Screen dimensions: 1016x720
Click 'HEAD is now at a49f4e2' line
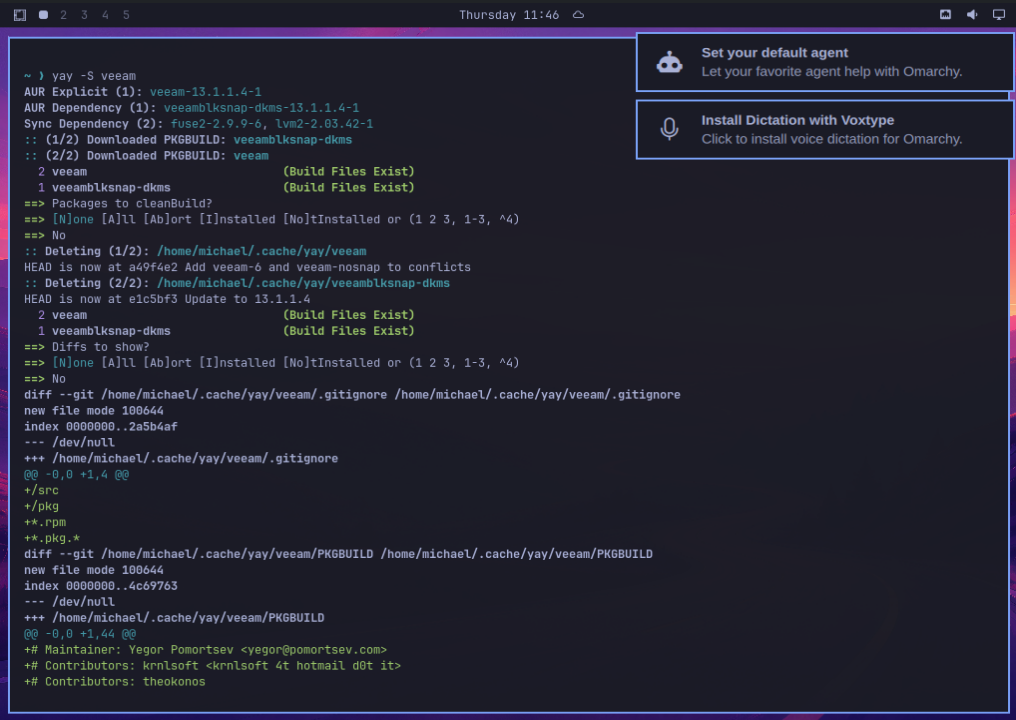[x=248, y=267]
